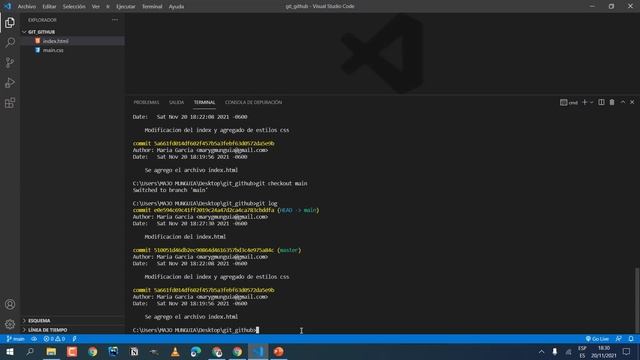Image resolution: width=640 pixels, height=360 pixels.
Task: Open the Source Control view
Action: 10,62
